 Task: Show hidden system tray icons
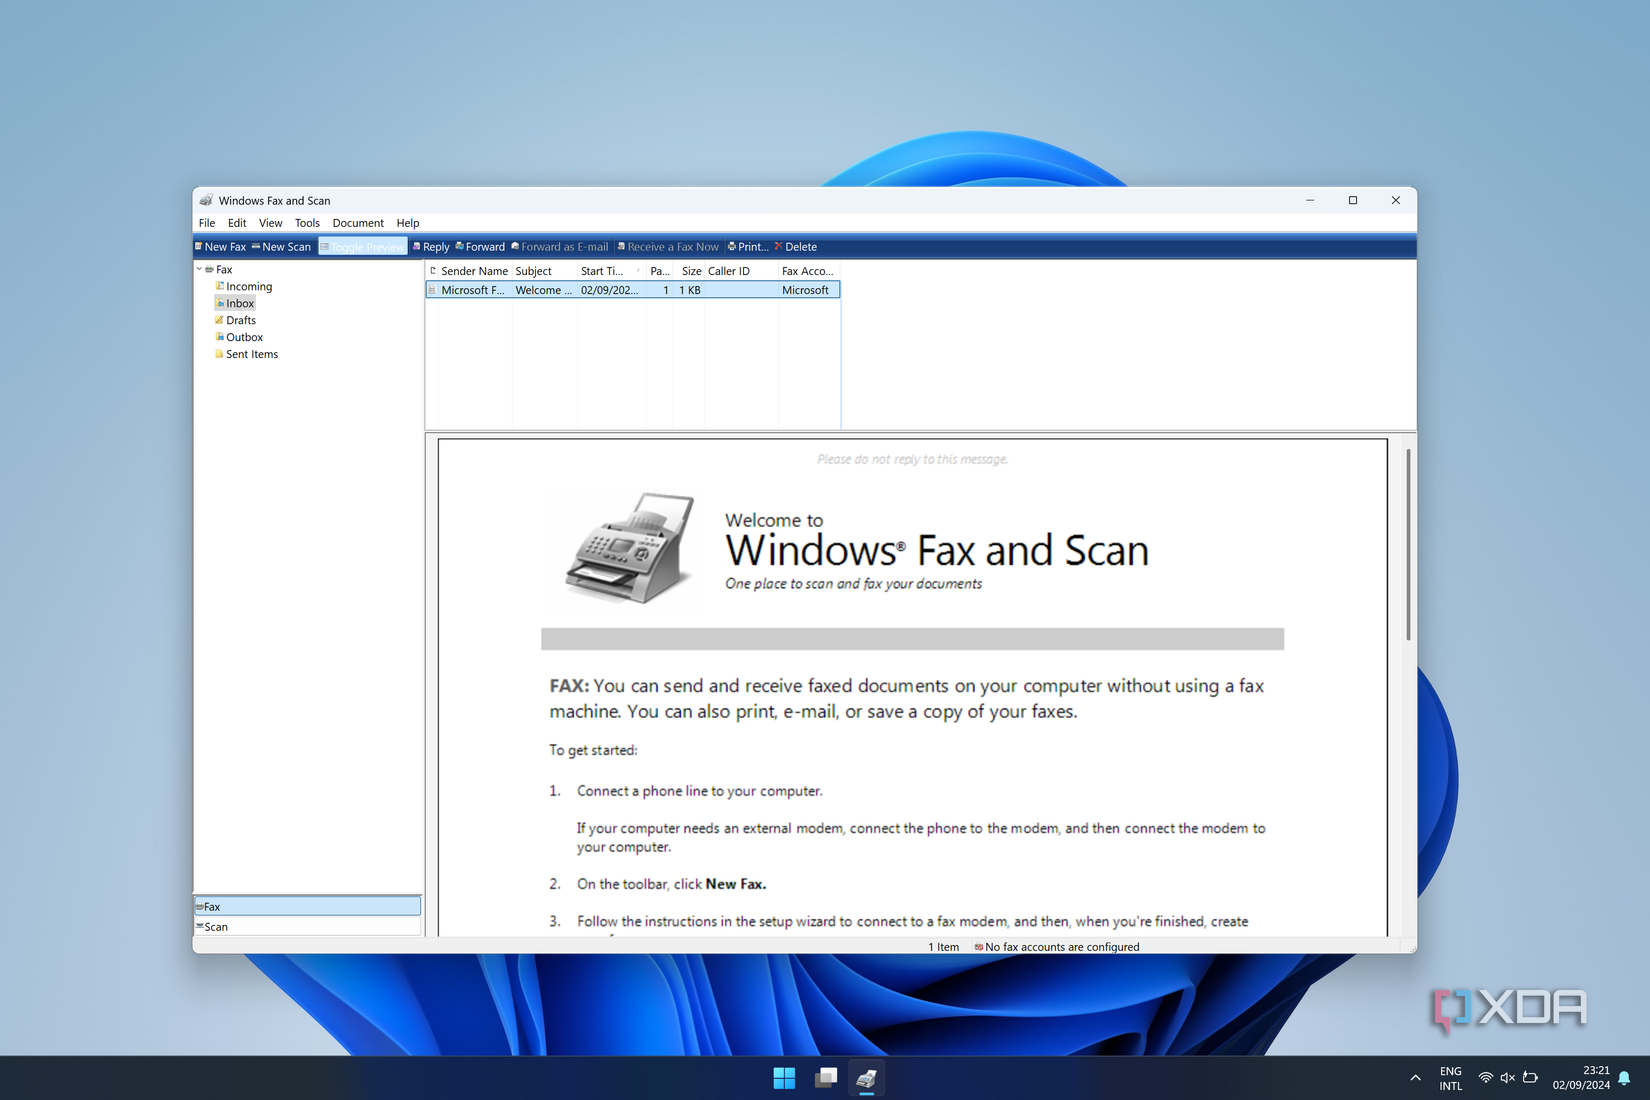click(x=1415, y=1078)
